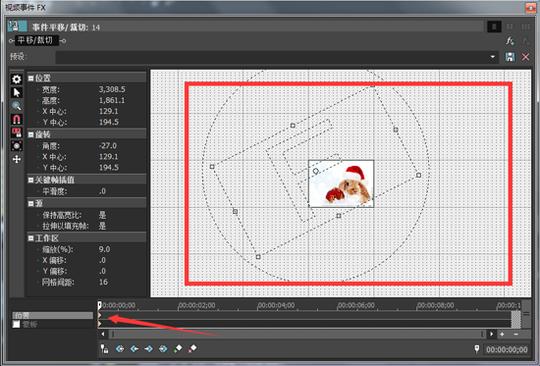540x366 pixels.
Task: Click the X 偏移 value .0
Action: pyautogui.click(x=102, y=260)
